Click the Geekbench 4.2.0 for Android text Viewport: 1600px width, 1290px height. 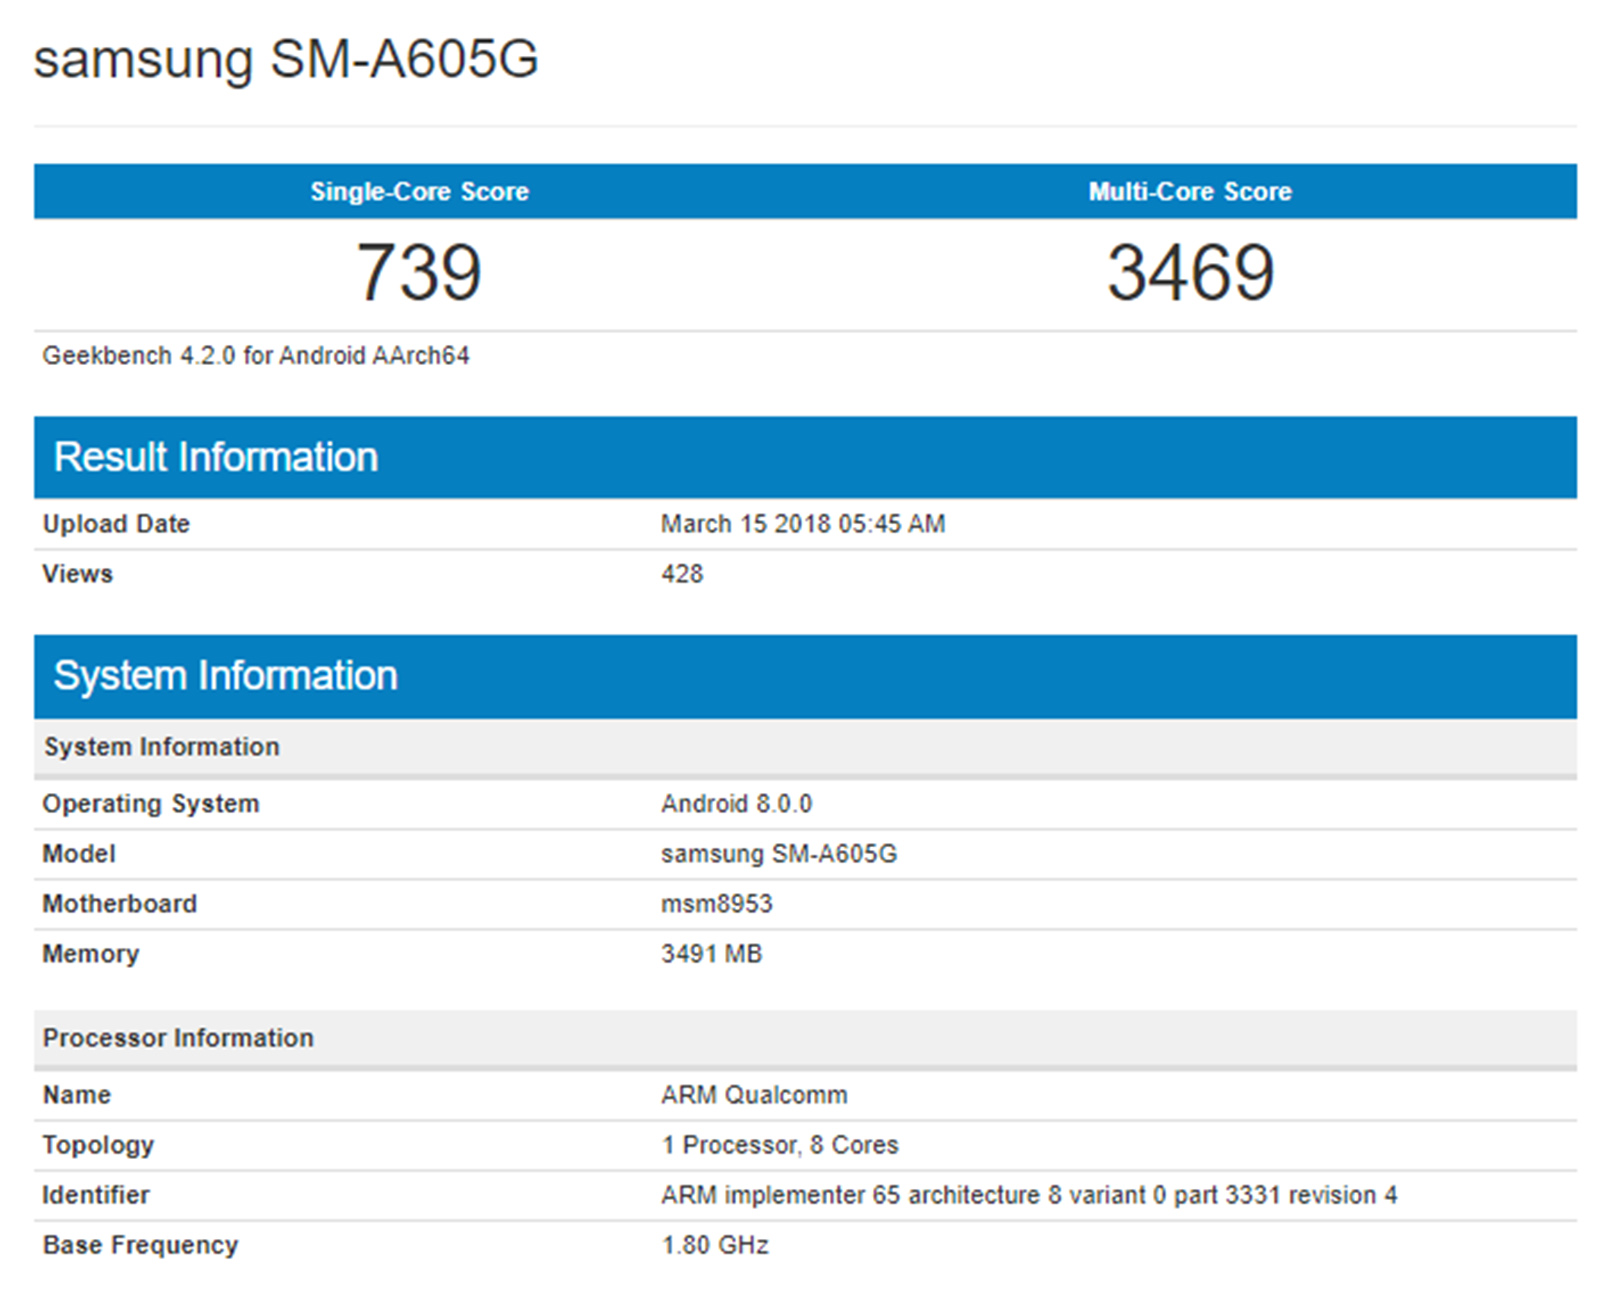click(255, 356)
